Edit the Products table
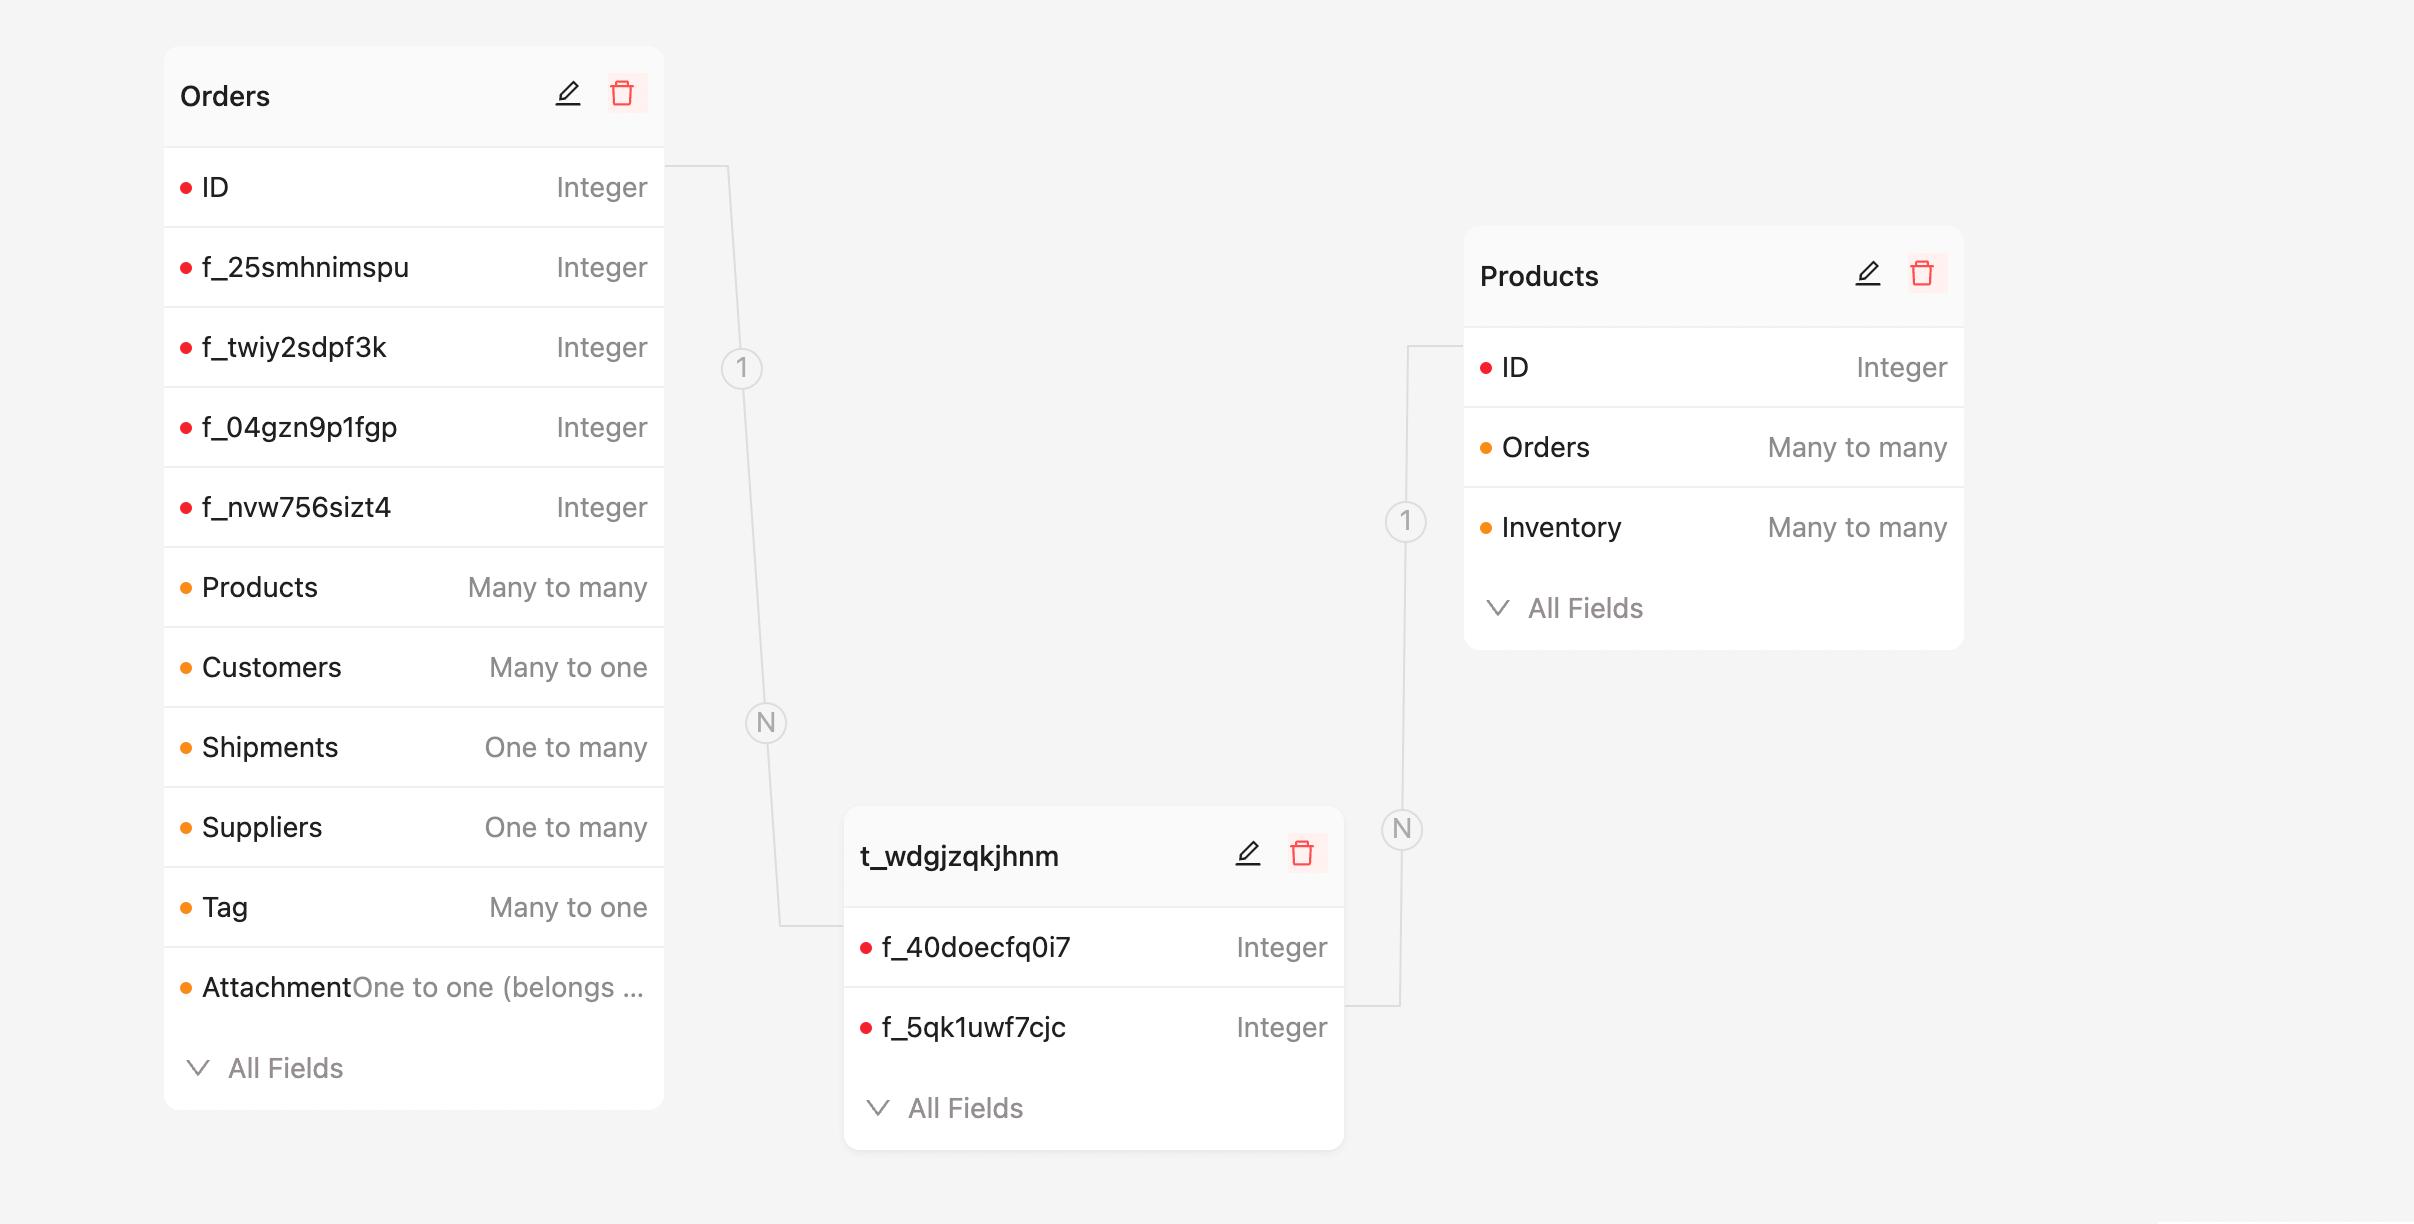 (1867, 274)
